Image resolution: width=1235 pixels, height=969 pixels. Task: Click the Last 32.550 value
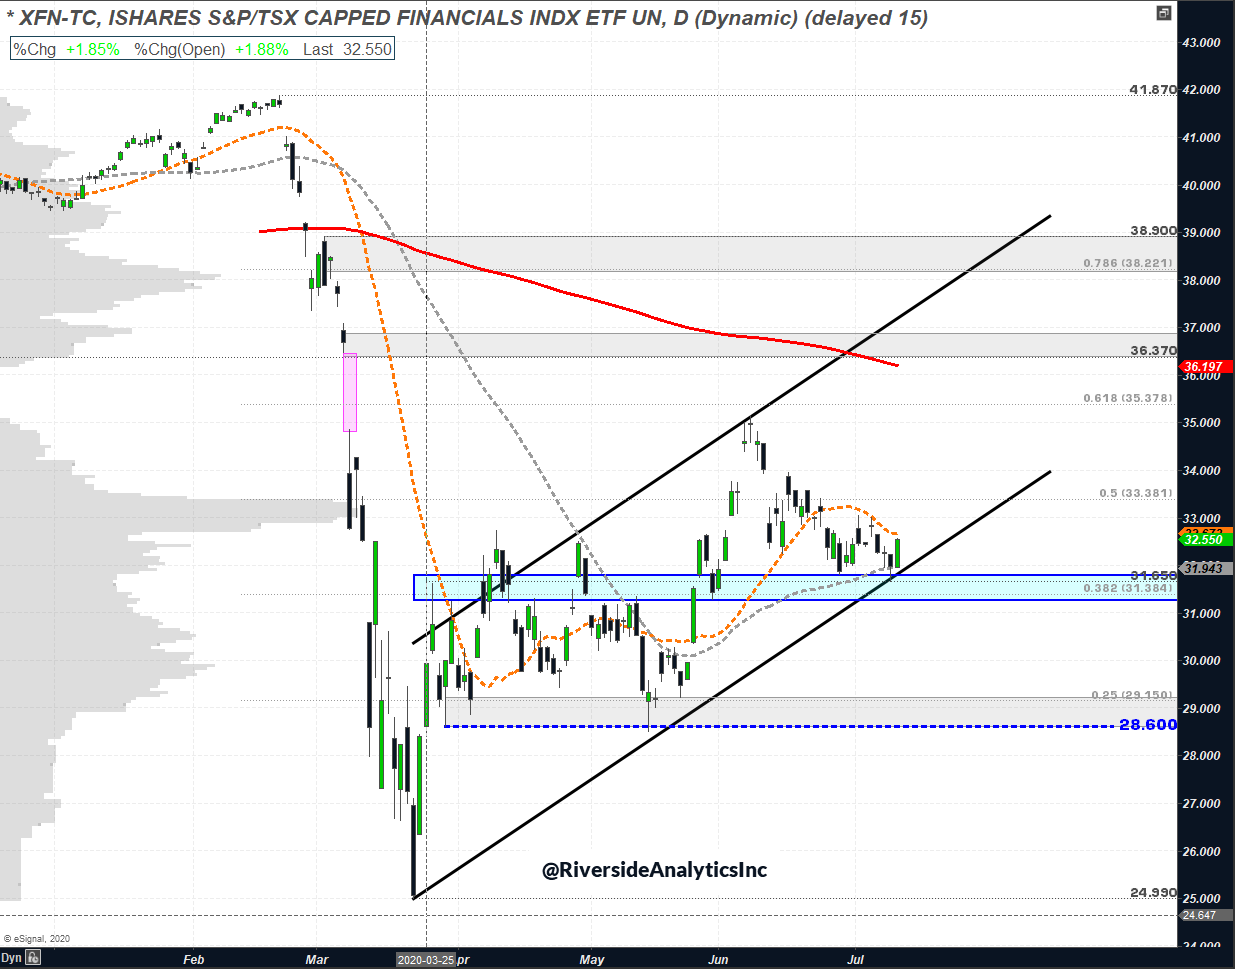[x=347, y=49]
